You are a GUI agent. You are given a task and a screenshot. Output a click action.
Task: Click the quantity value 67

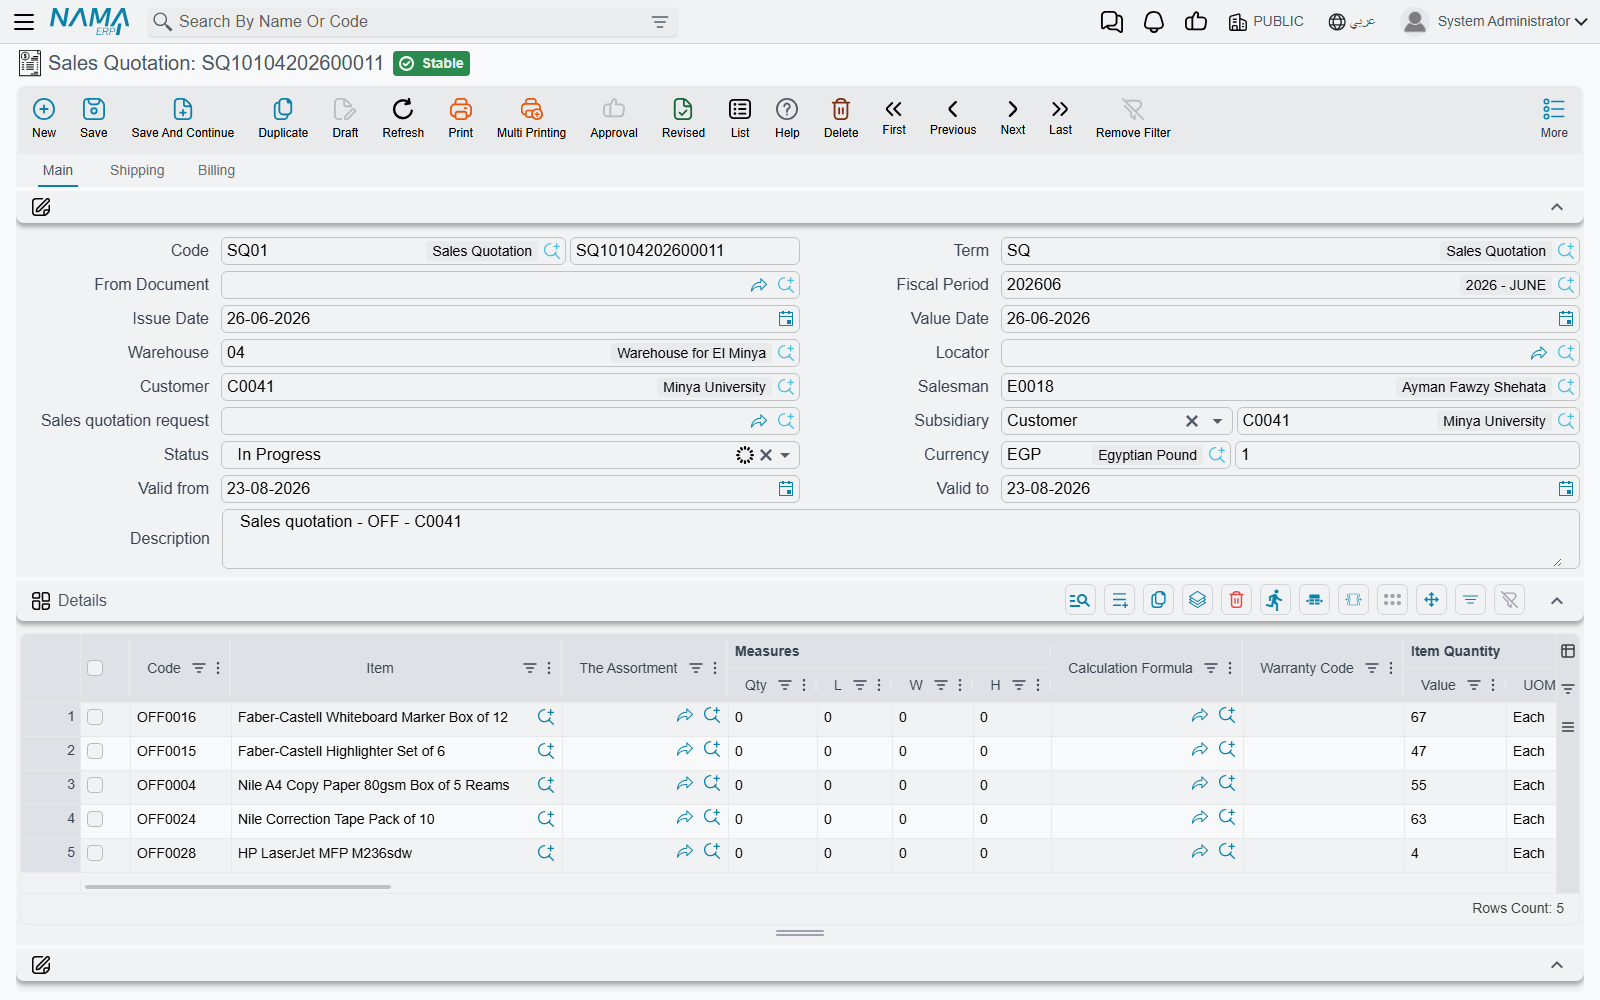1418,717
